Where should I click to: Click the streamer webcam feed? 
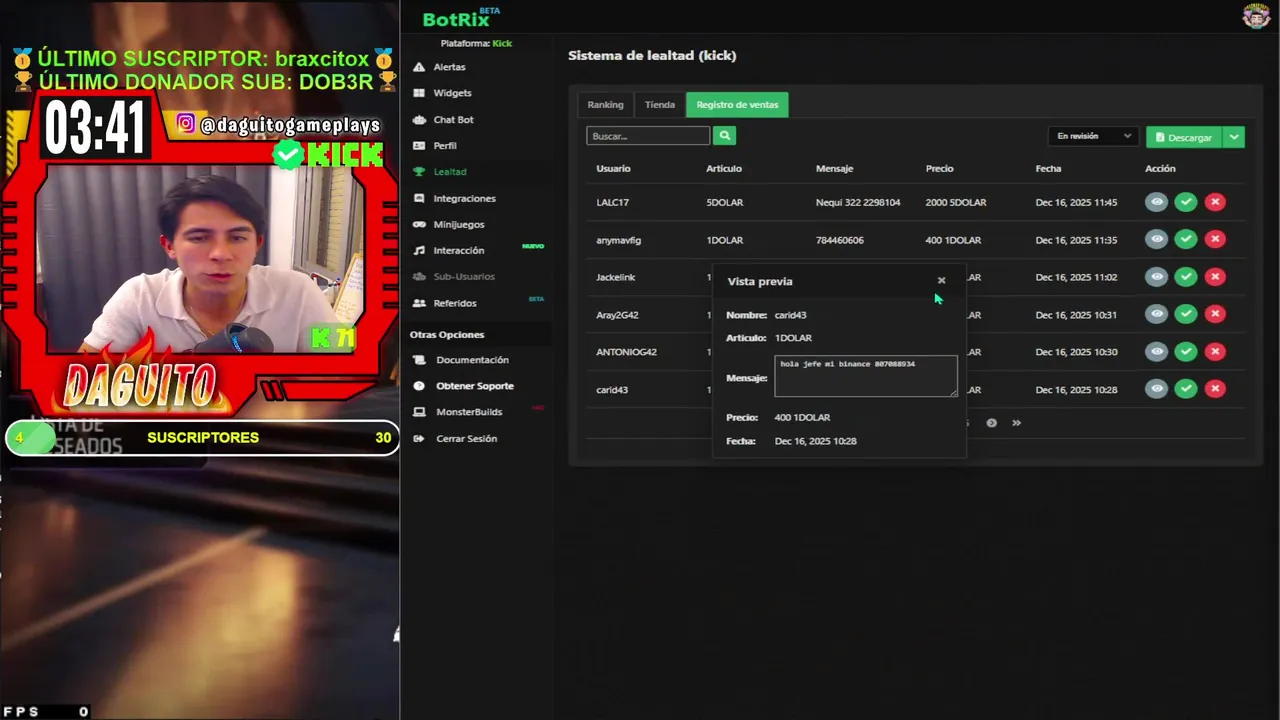pos(200,260)
